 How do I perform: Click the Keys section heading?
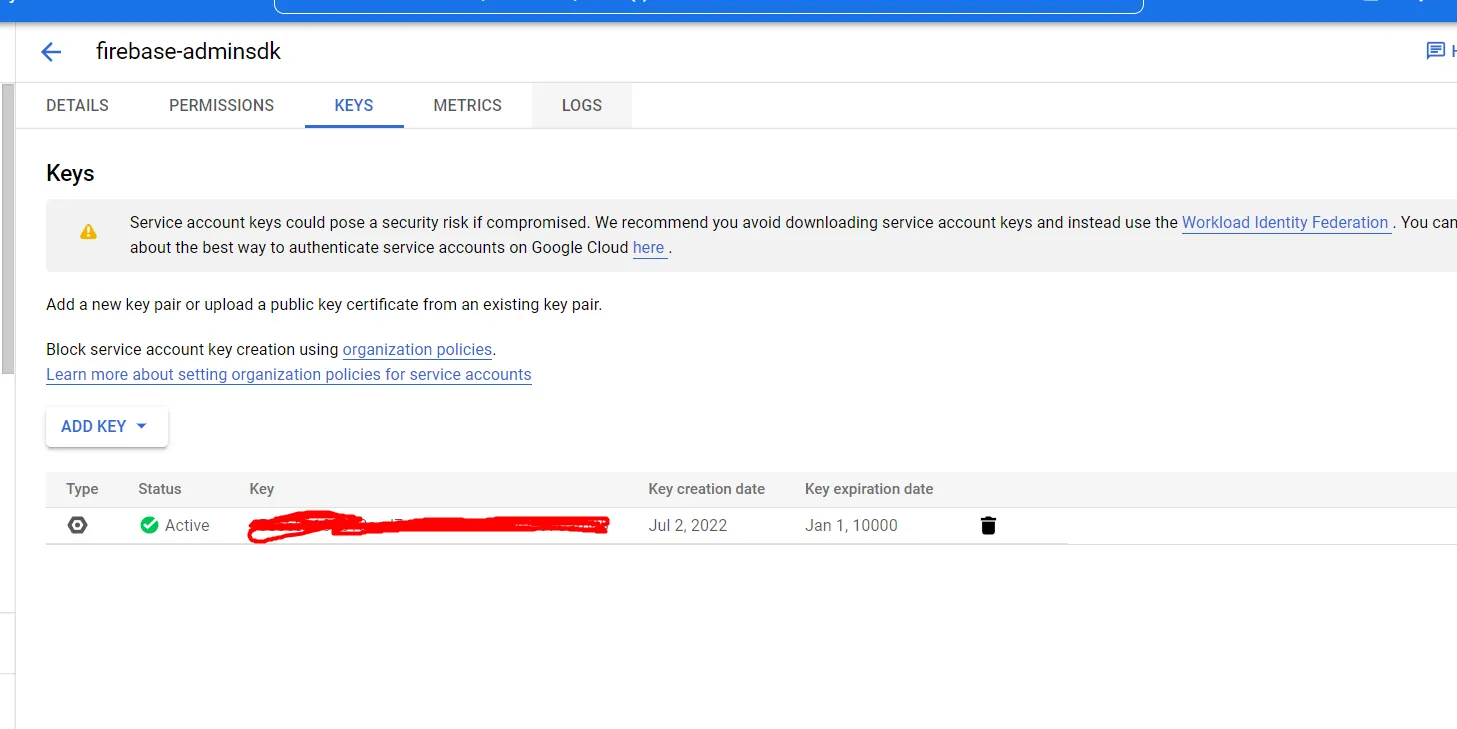[x=70, y=173]
